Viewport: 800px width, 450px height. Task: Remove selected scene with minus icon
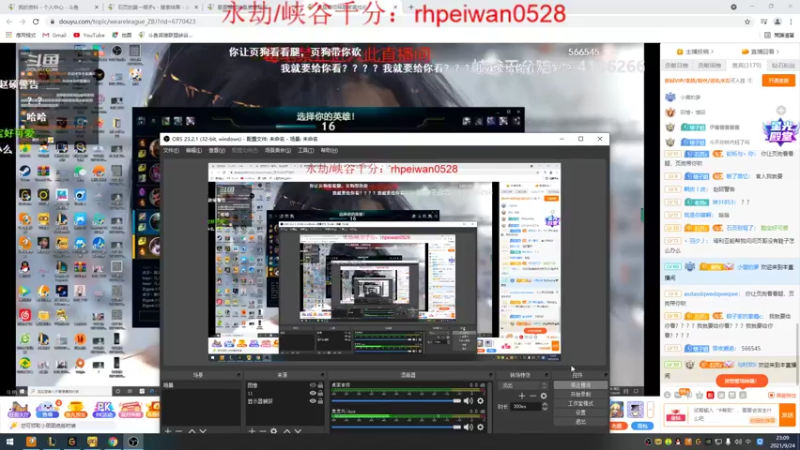[x=179, y=431]
